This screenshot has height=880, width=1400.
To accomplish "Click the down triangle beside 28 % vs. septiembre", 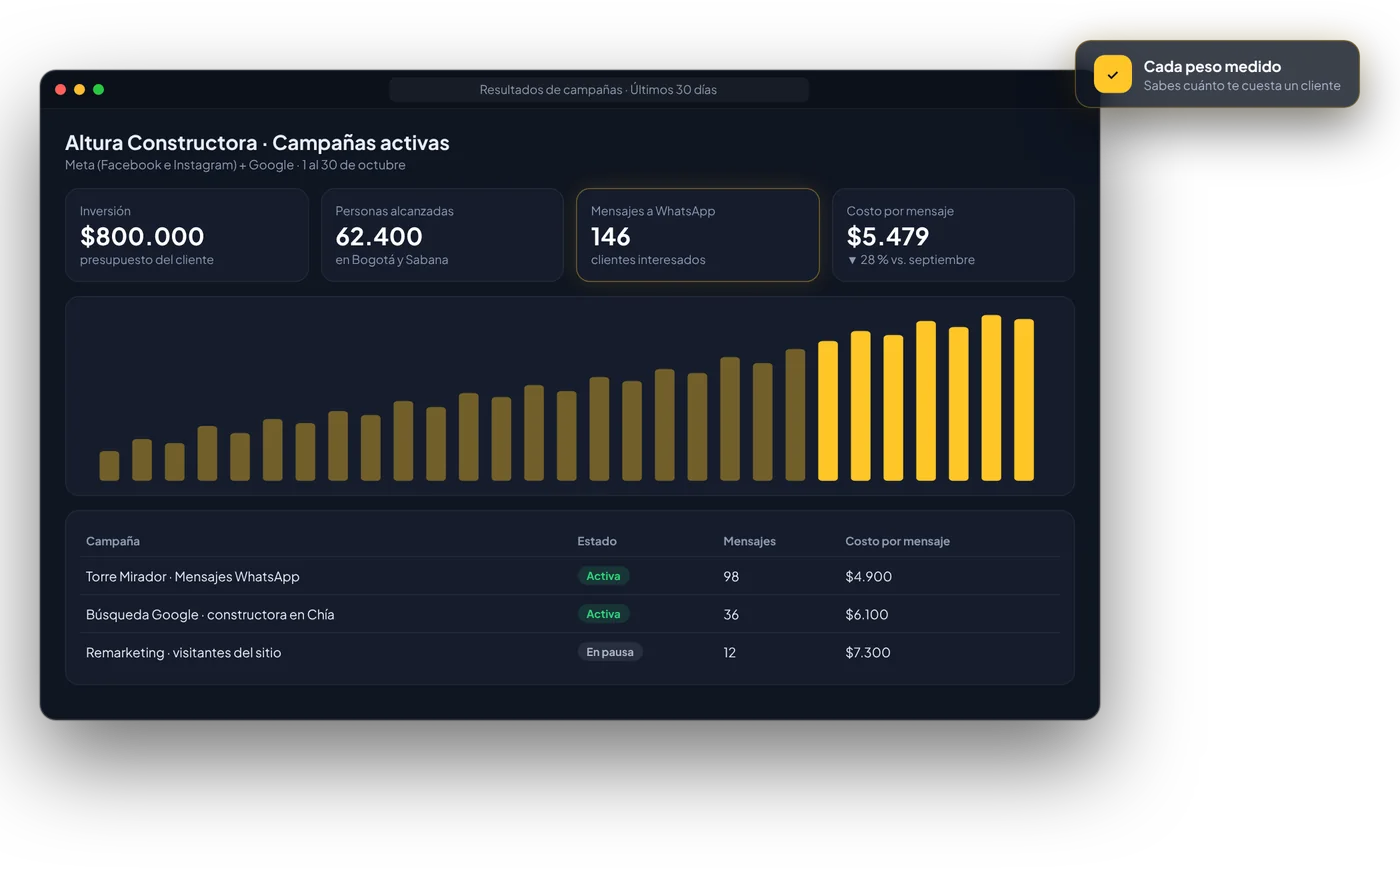I will click(x=852, y=260).
